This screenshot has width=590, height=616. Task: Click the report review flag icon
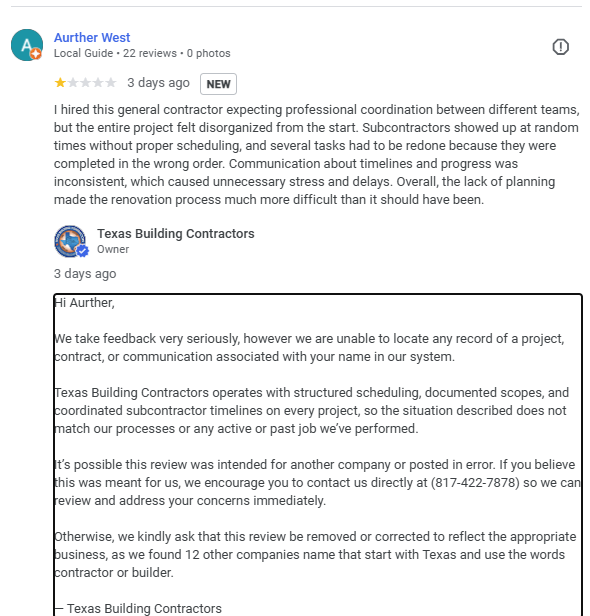pos(560,47)
